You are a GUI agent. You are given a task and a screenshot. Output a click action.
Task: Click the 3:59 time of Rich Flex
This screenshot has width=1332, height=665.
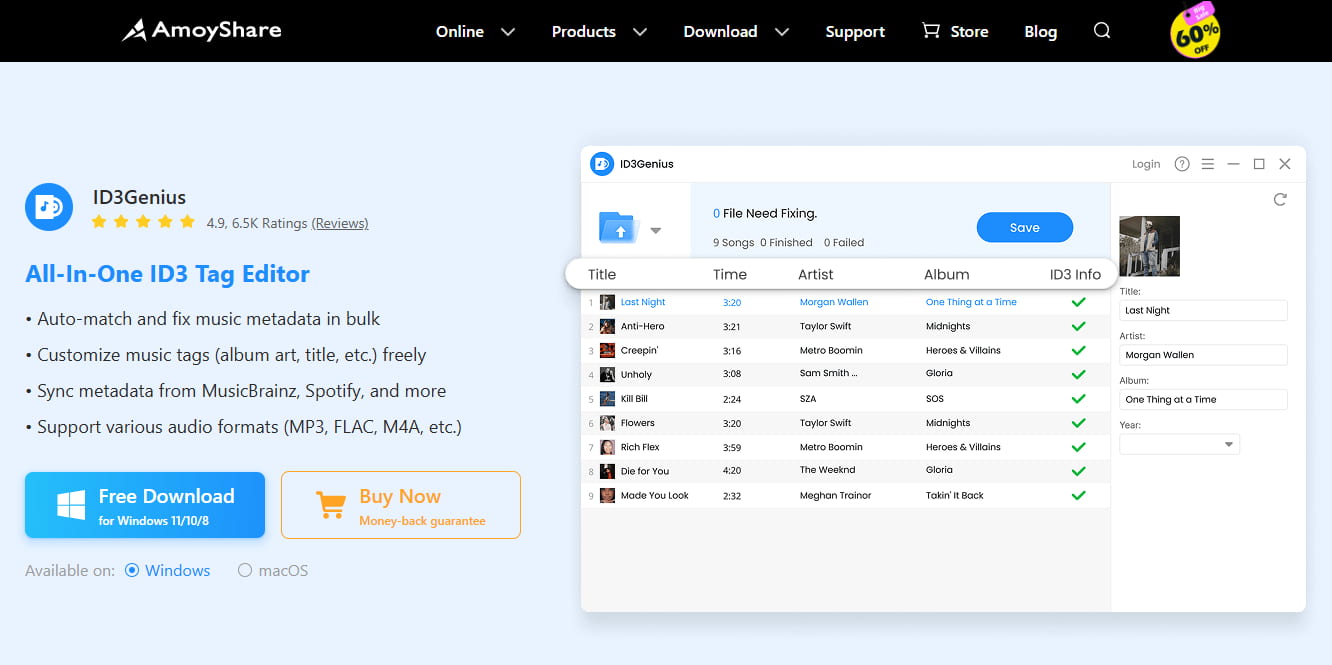pos(732,447)
